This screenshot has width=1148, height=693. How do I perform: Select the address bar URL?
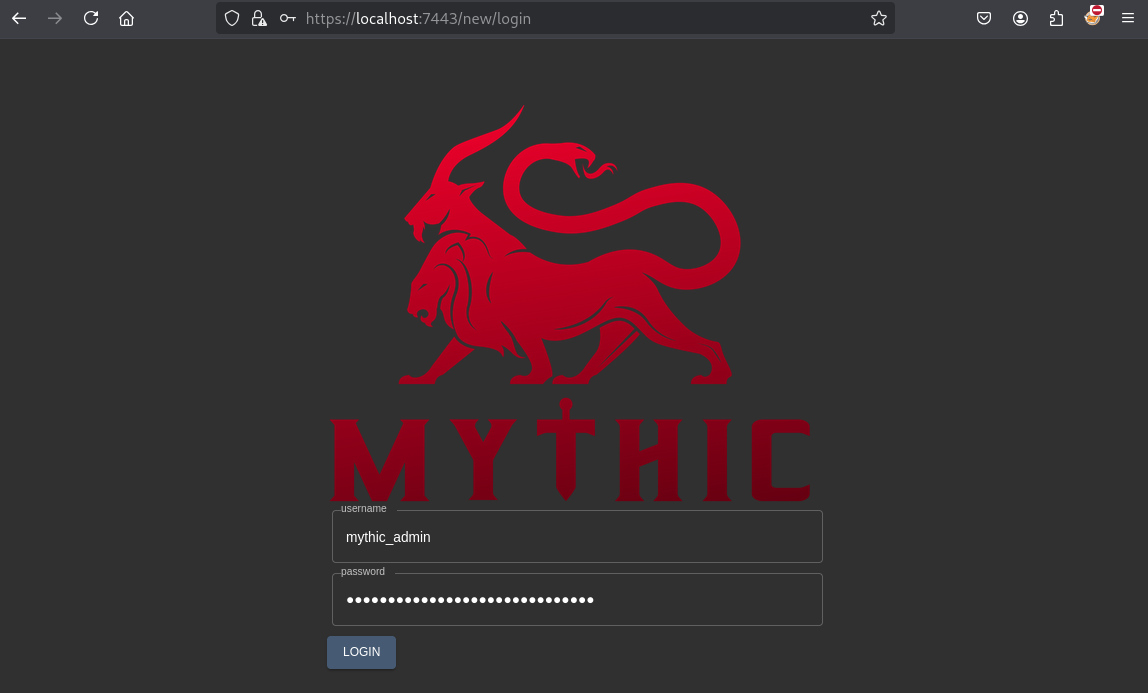coord(418,18)
